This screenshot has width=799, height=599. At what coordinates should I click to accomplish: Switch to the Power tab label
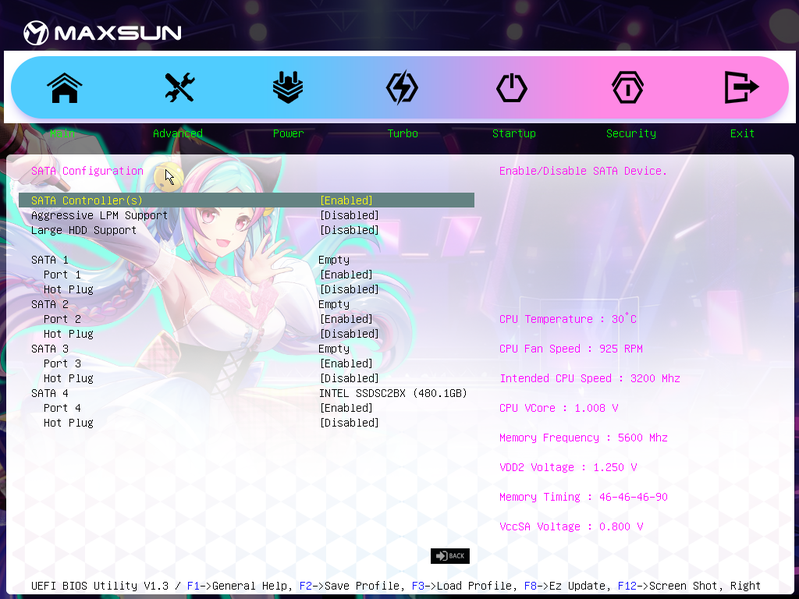[288, 133]
